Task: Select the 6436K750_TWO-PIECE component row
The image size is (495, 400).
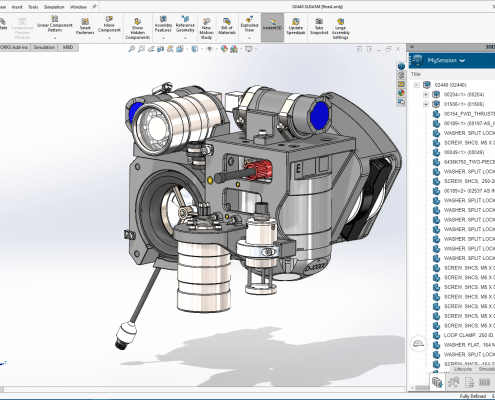Action: point(464,162)
